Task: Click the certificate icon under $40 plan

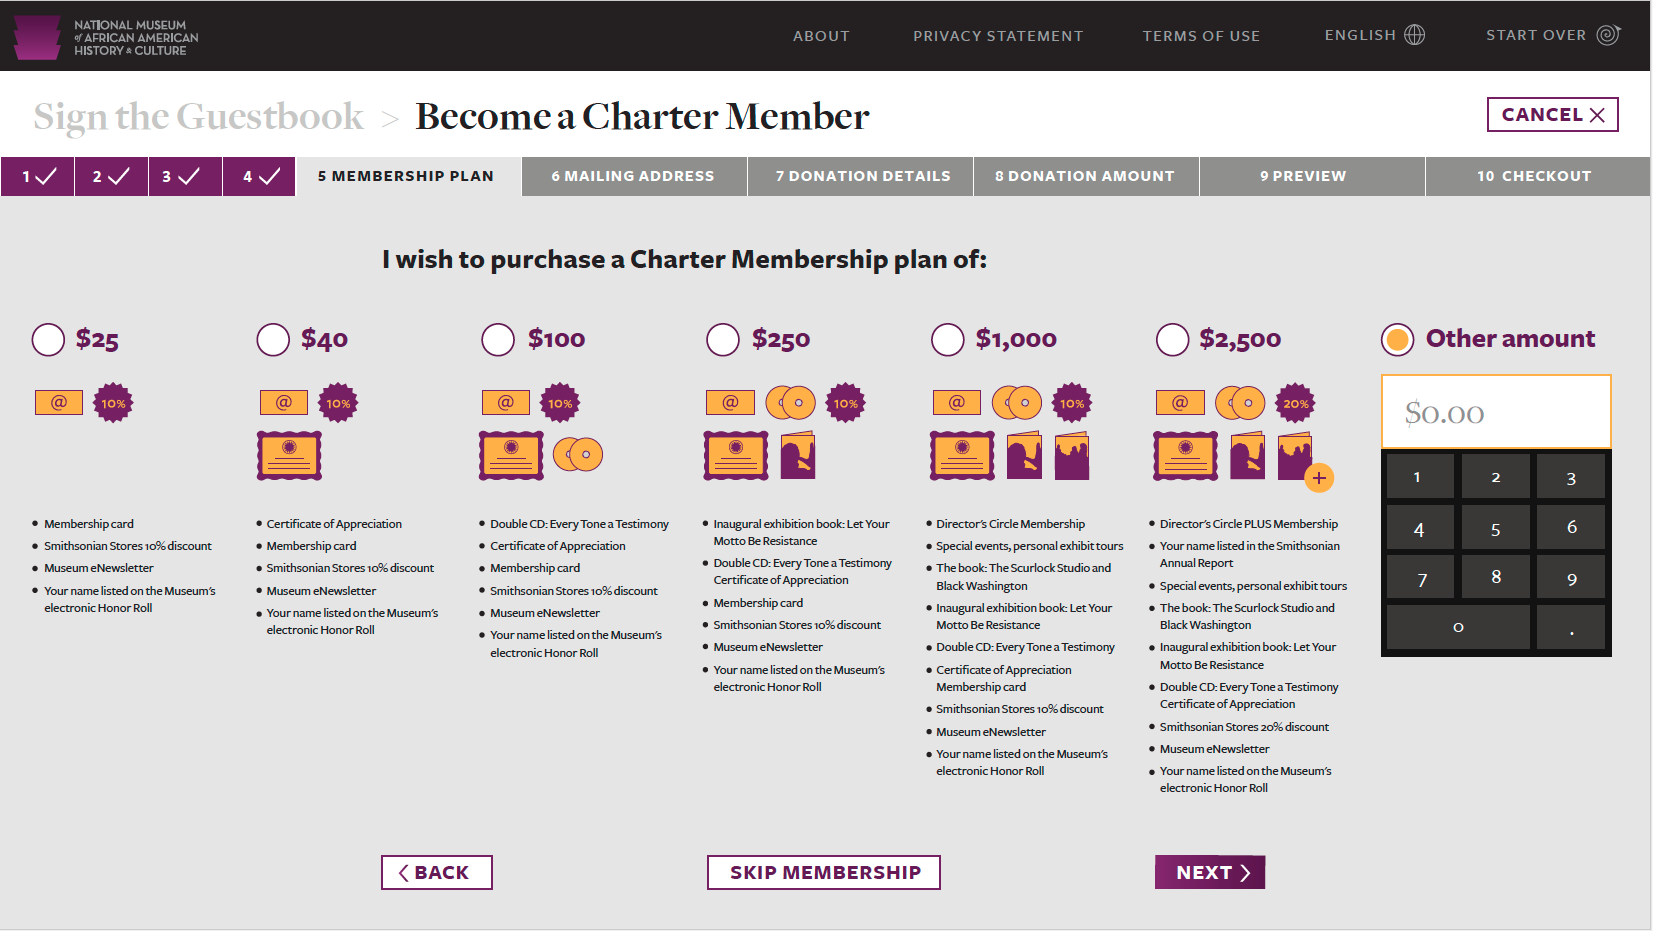Action: 289,455
